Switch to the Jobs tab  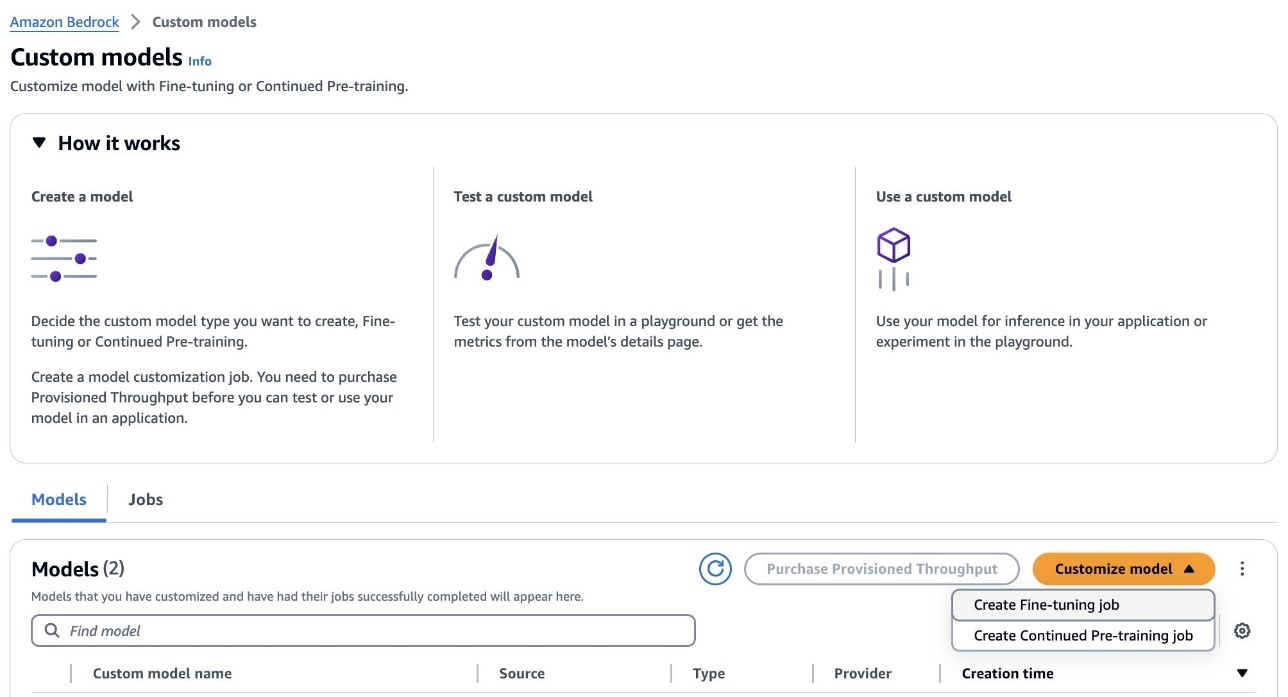[x=145, y=499]
